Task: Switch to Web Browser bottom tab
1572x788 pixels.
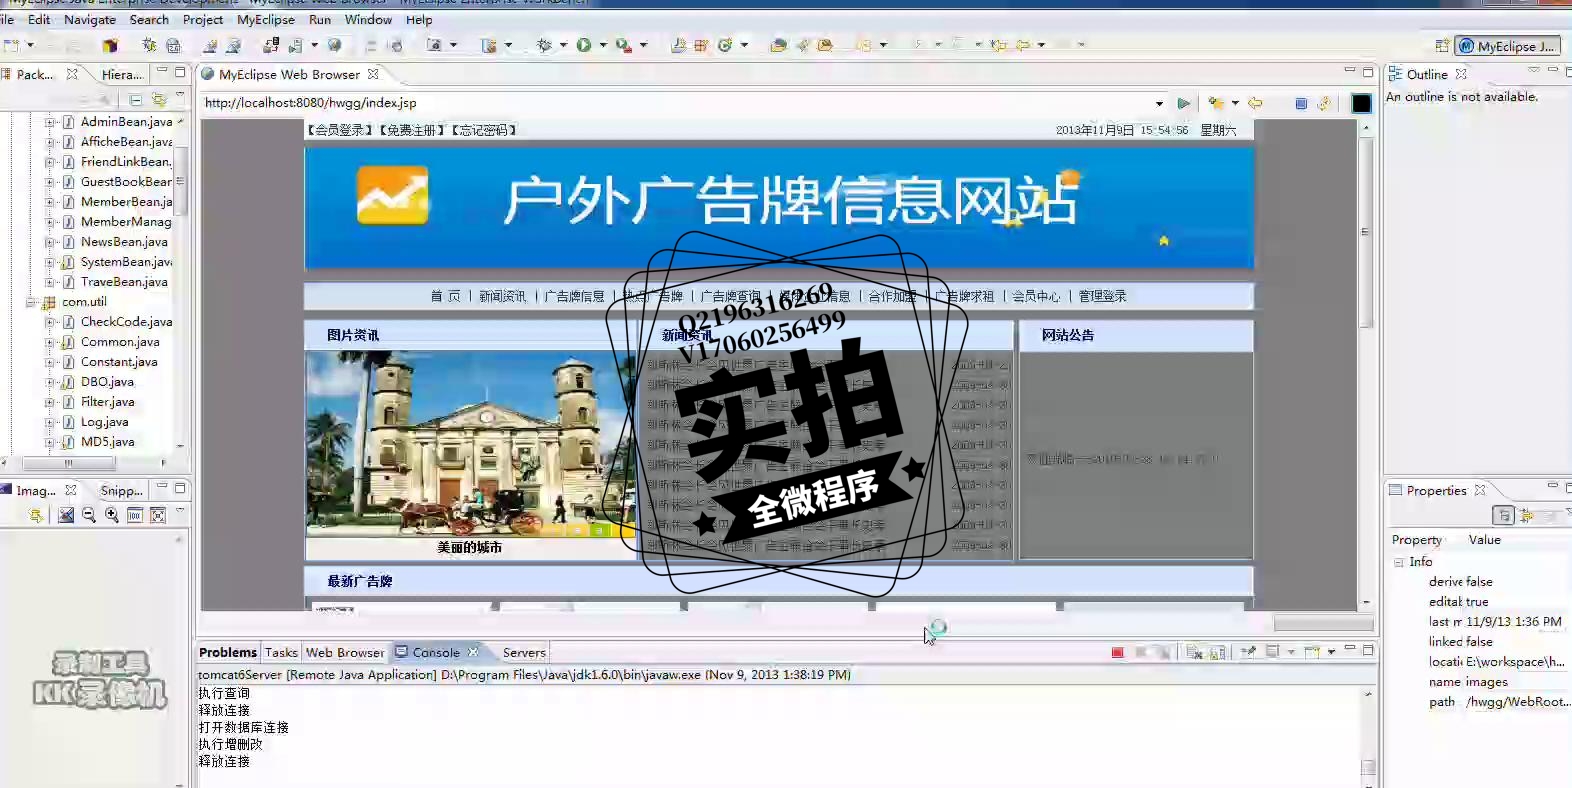Action: coord(345,652)
